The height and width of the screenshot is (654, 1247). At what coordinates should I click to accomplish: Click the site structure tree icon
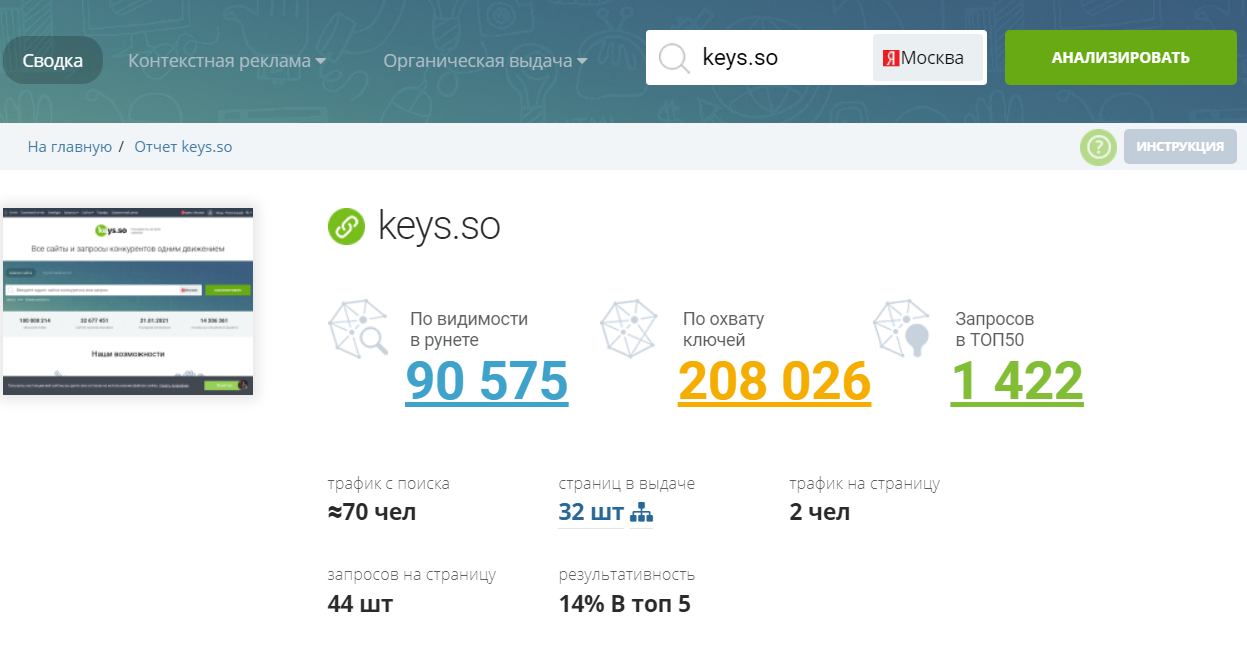641,514
